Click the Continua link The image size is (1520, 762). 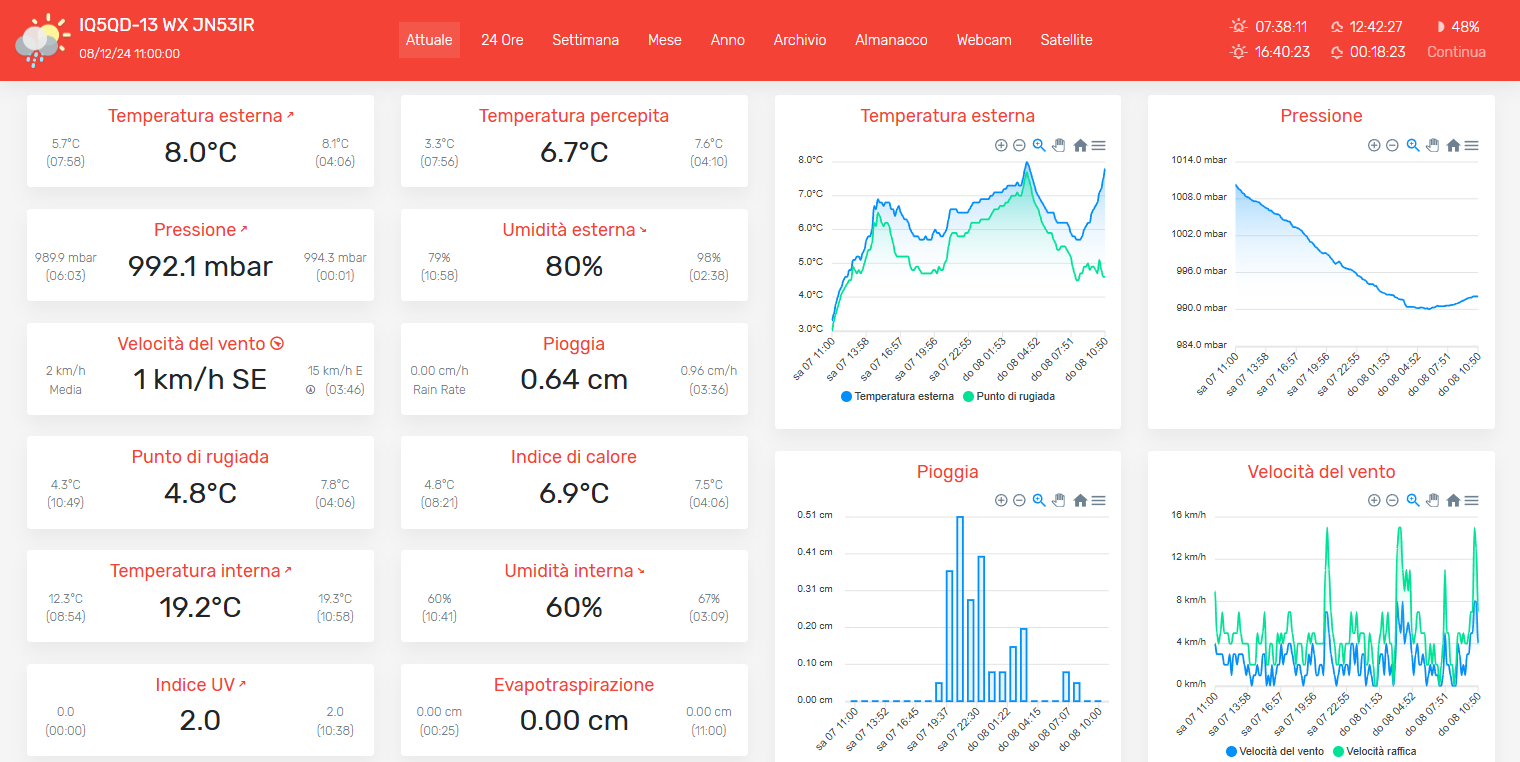coord(1456,52)
